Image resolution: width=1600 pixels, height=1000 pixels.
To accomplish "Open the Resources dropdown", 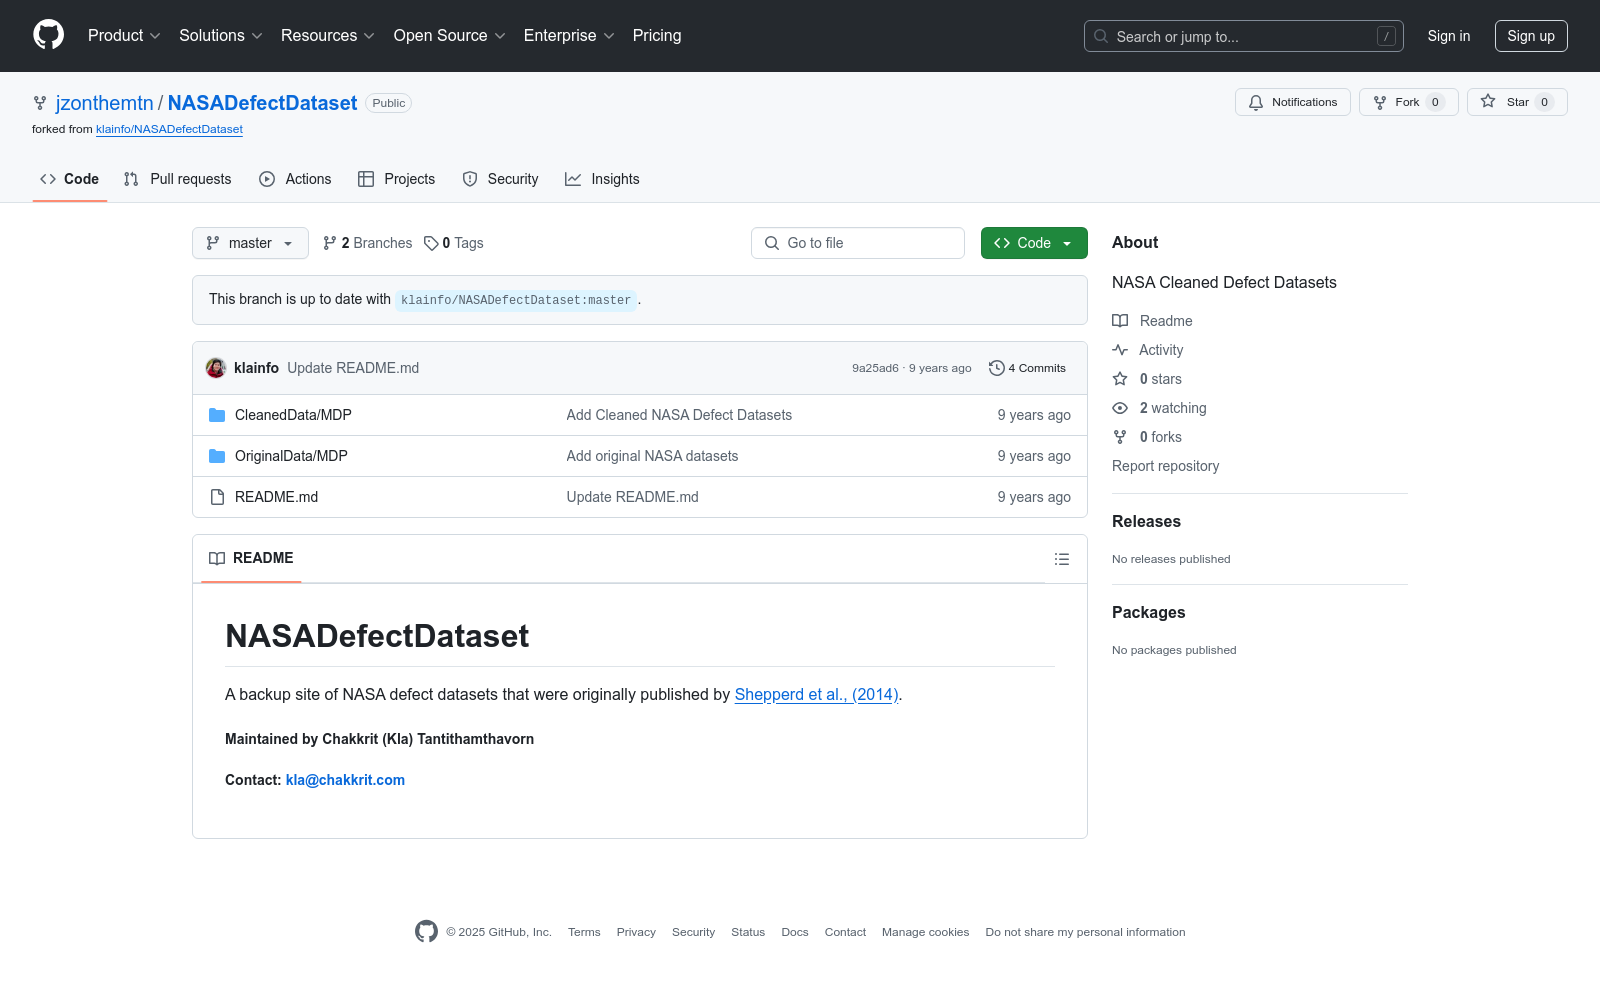I will coord(328,35).
